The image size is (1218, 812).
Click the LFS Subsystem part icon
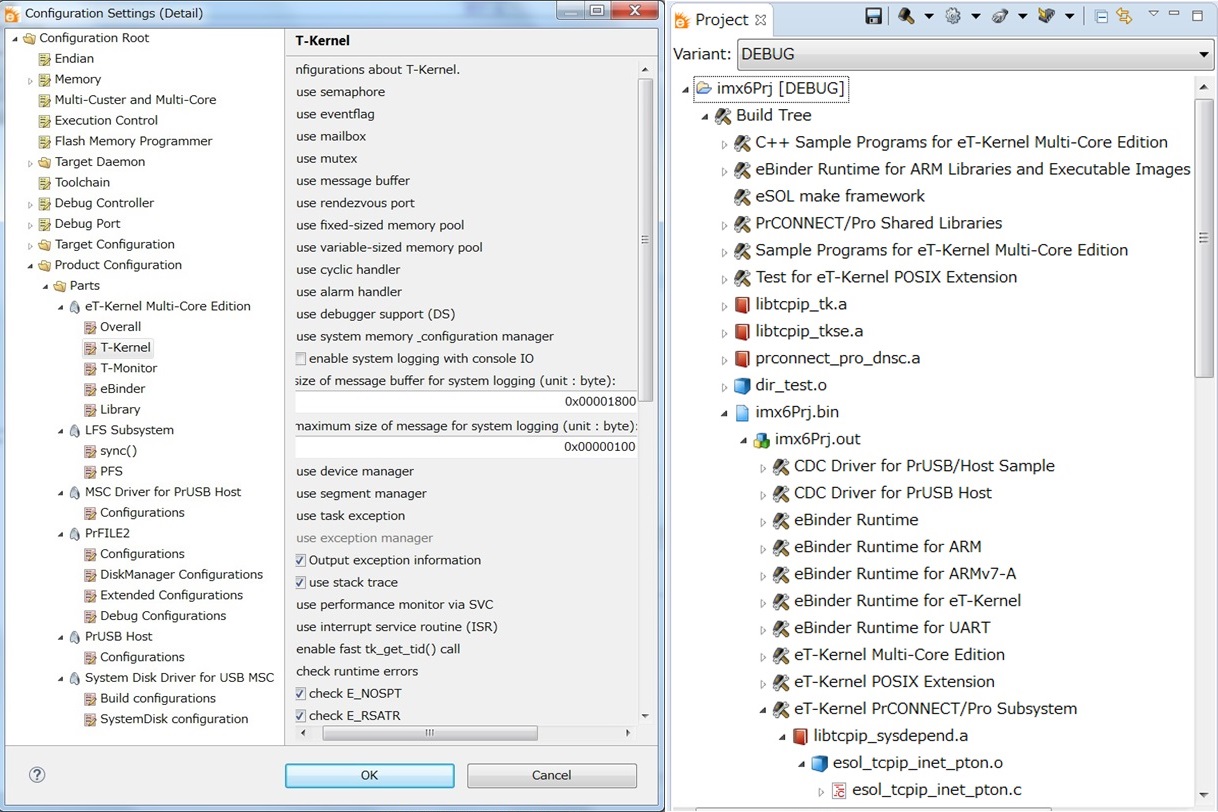(75, 430)
